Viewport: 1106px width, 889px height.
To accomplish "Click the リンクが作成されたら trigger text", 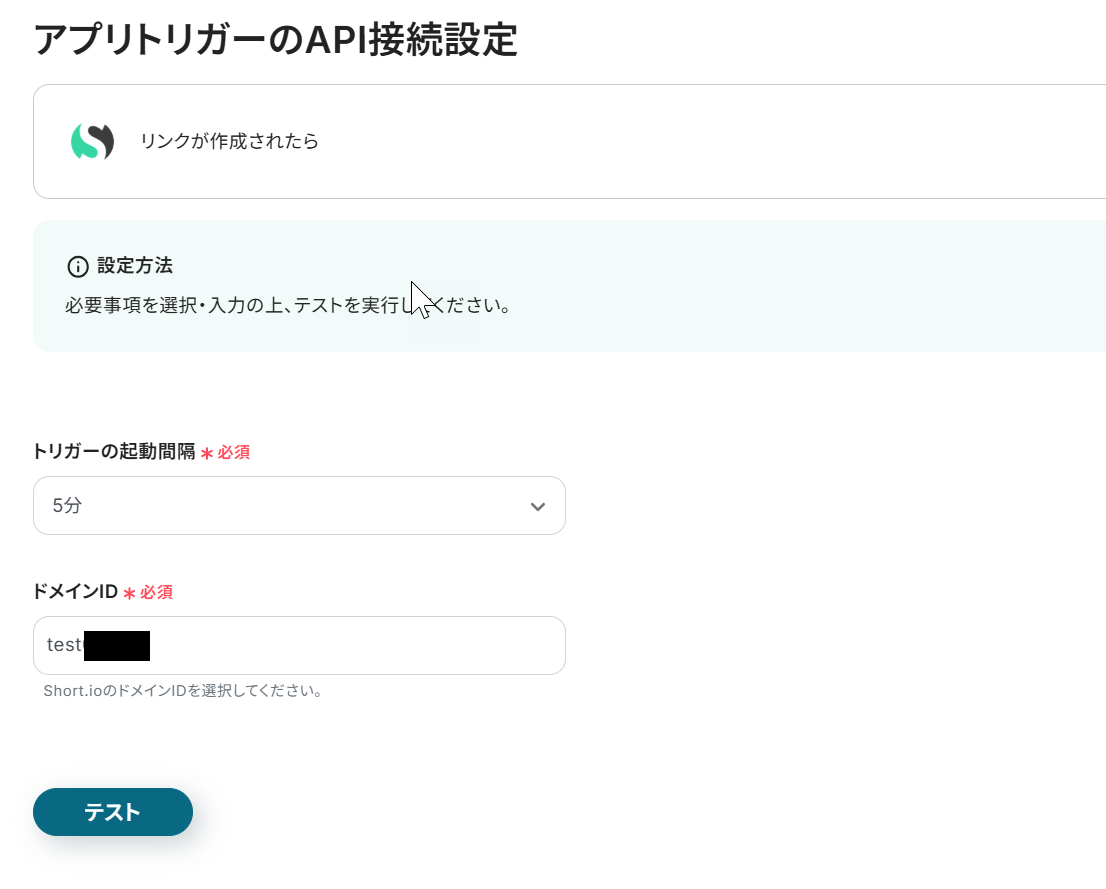I will point(229,142).
